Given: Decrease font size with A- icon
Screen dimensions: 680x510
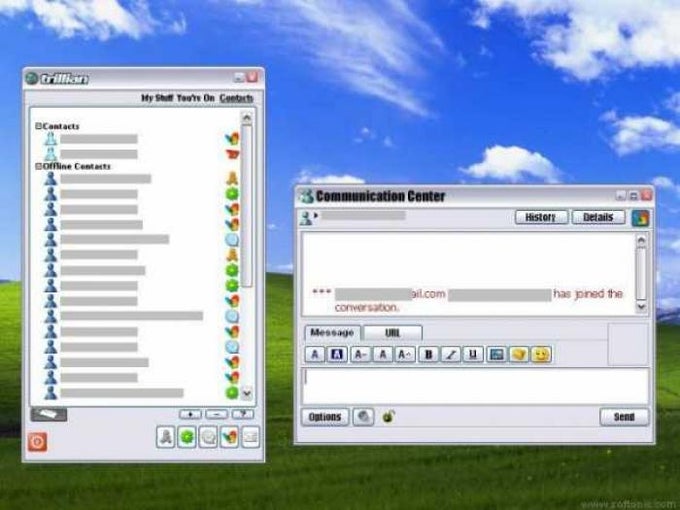Looking at the screenshot, I should [x=360, y=354].
